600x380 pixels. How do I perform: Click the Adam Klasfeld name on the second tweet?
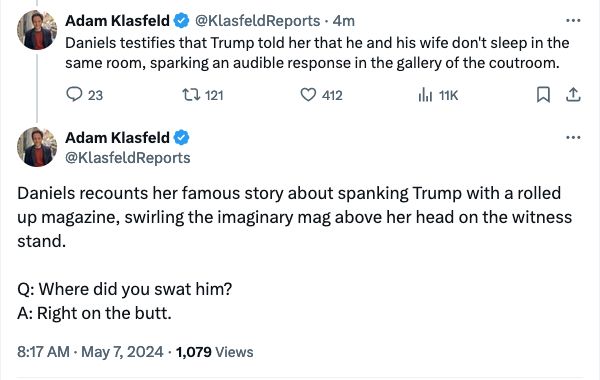(x=117, y=138)
